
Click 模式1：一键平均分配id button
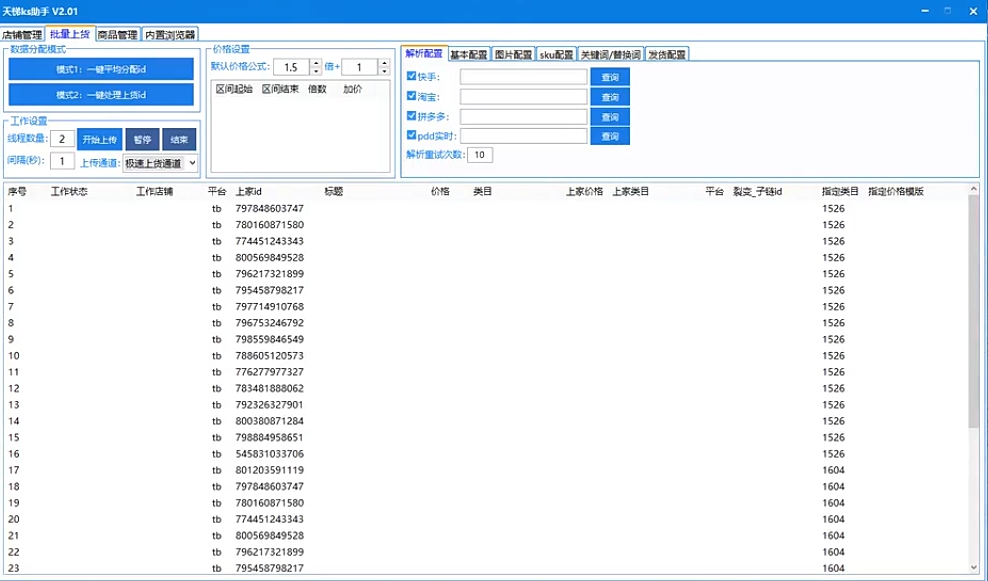tap(101, 69)
